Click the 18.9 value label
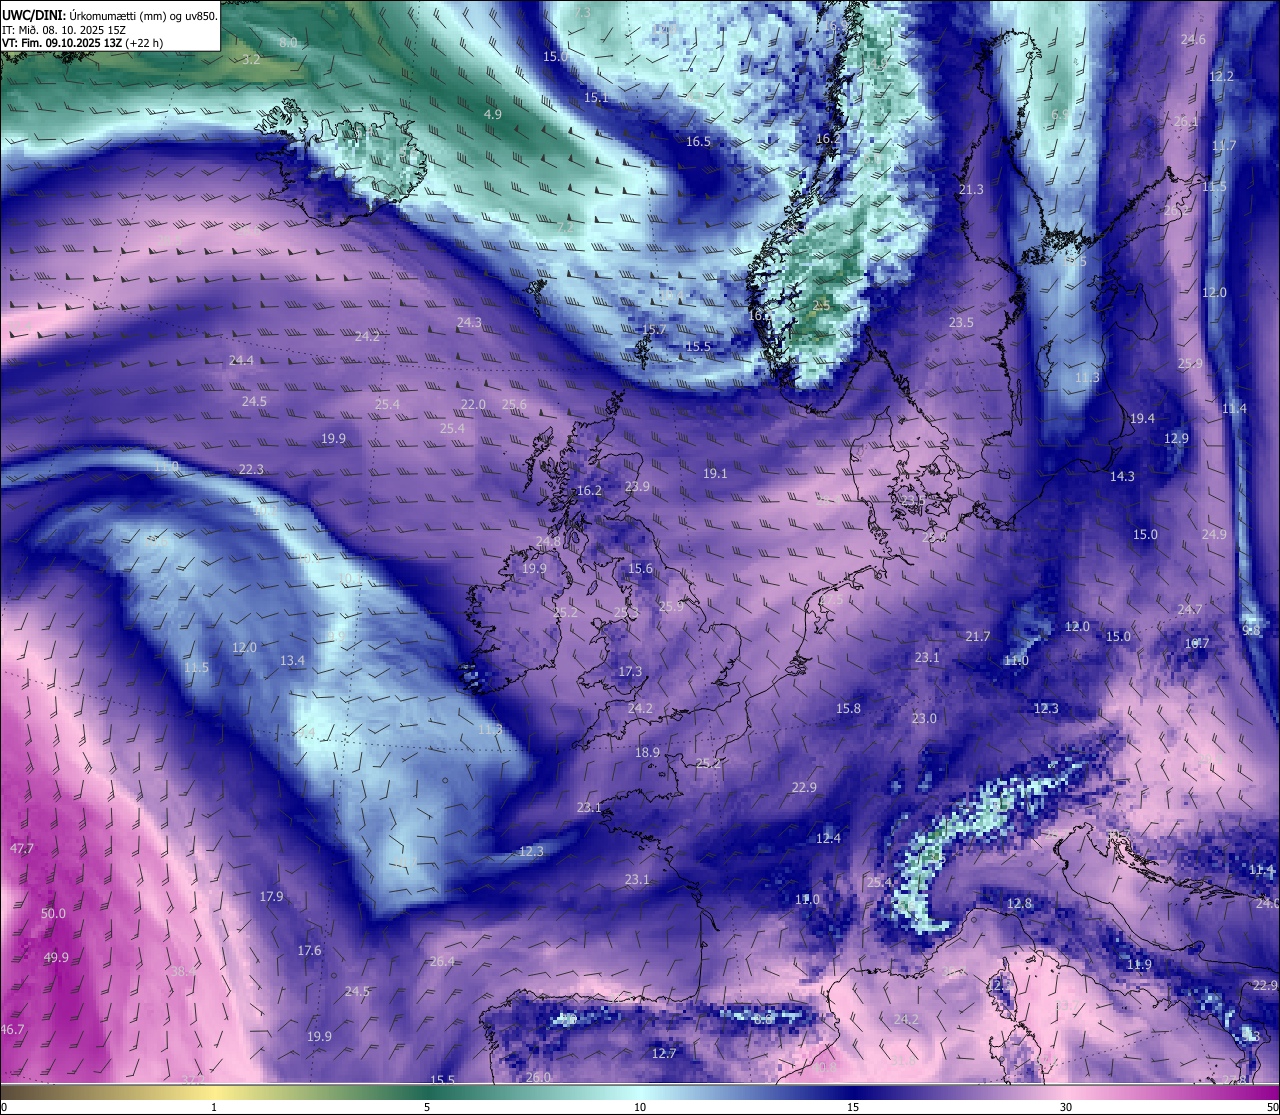This screenshot has height=1115, width=1280. tap(647, 753)
